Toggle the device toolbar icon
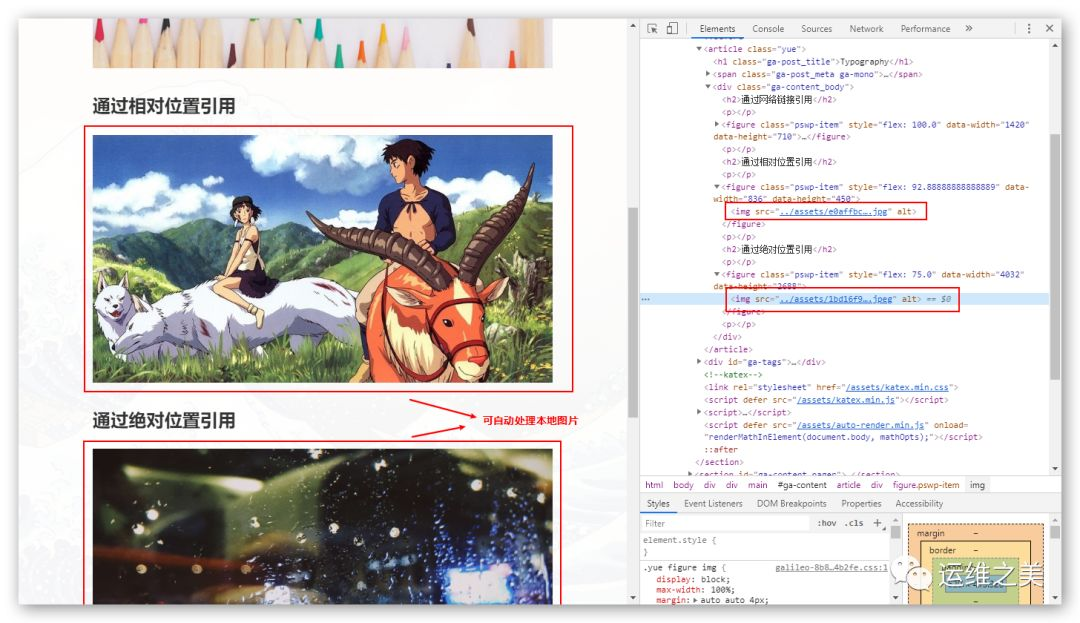 672,28
